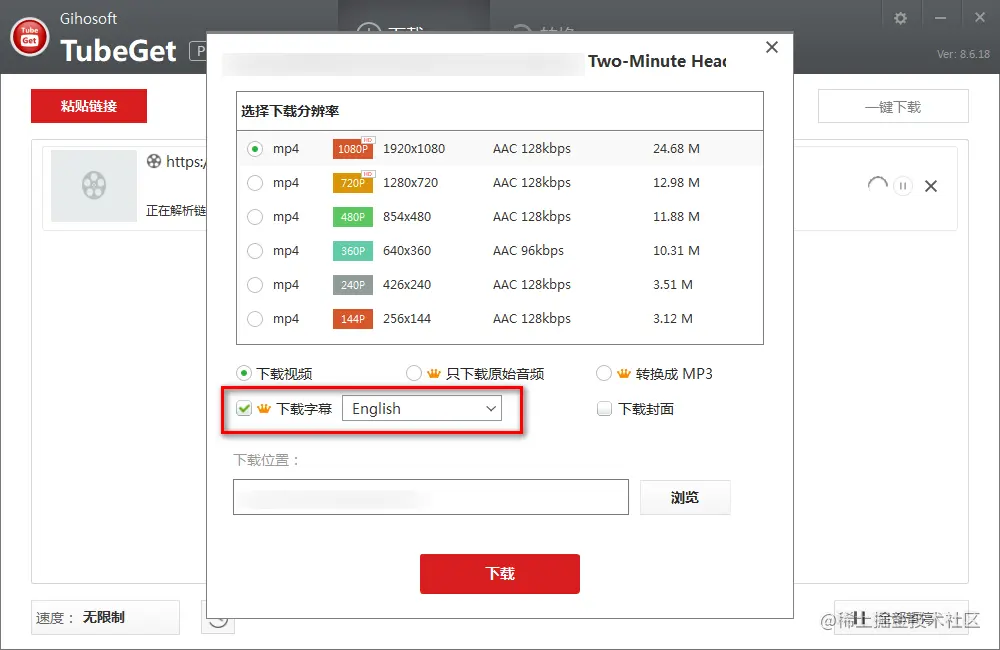The width and height of the screenshot is (1000, 650).
Task: Click the 720P HD quality badge
Action: tap(353, 182)
